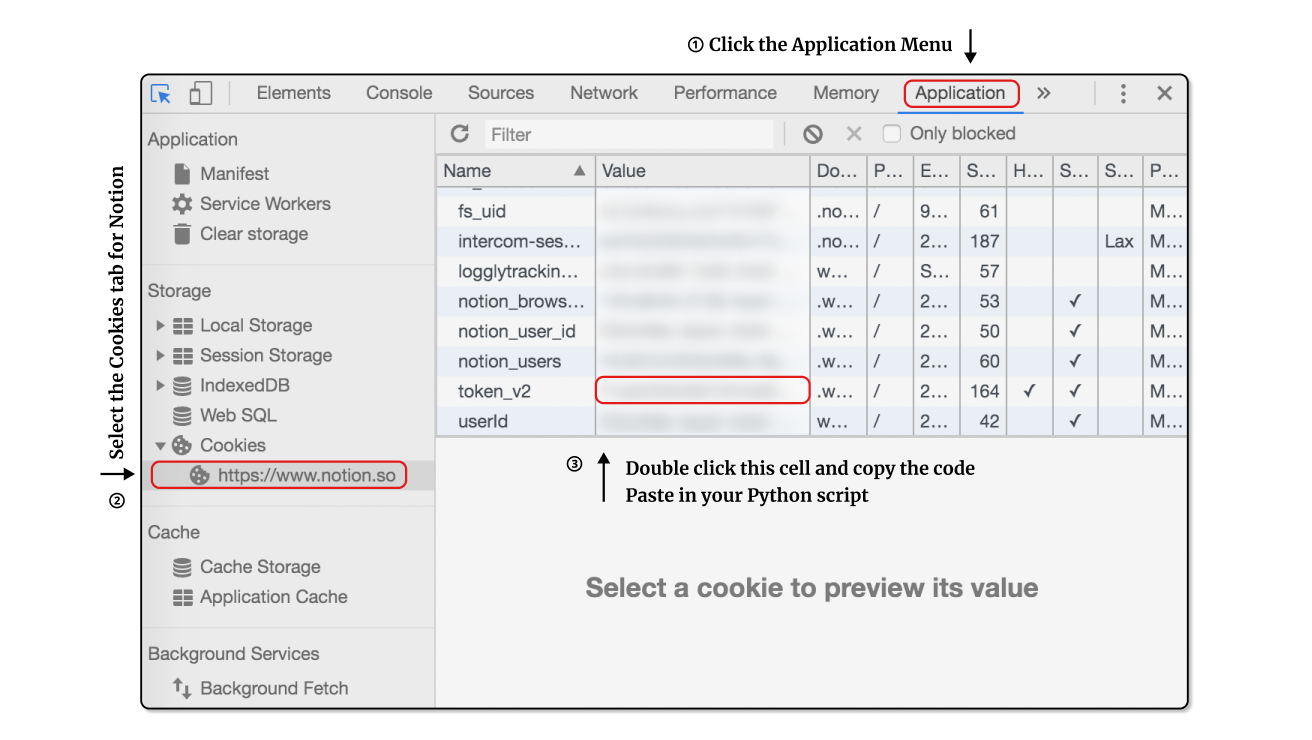Select the logglytrackin… cookie row
This screenshot has height=740, width=1312.
pos(811,272)
